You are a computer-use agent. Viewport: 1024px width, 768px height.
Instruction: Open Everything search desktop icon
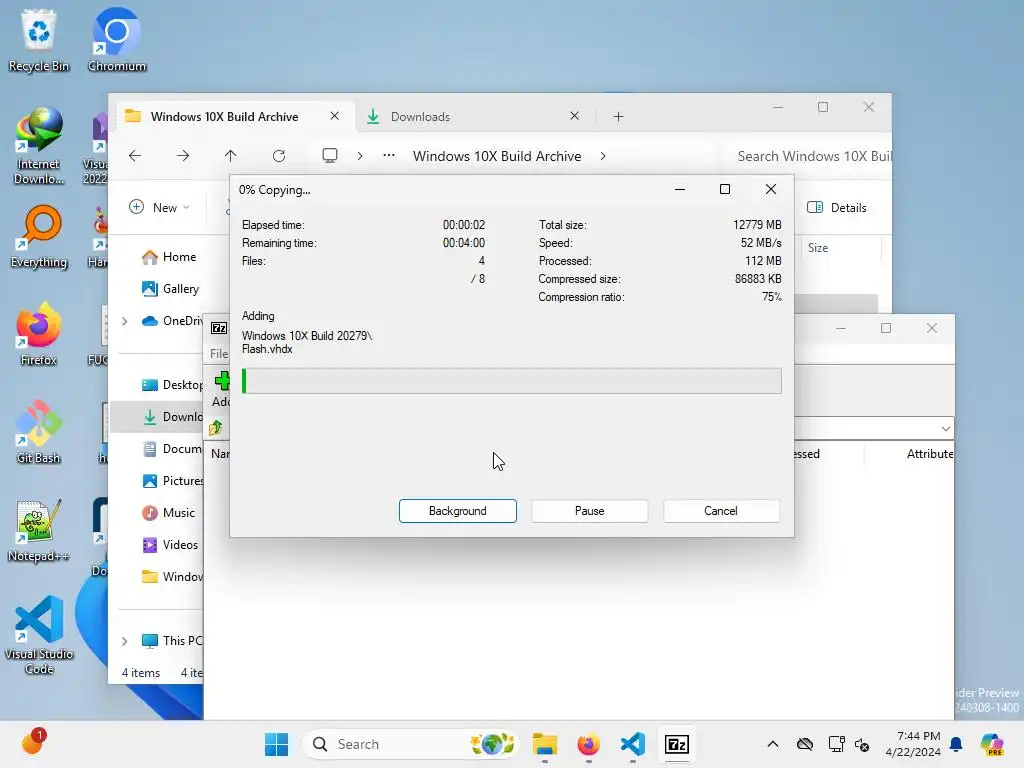click(x=39, y=238)
